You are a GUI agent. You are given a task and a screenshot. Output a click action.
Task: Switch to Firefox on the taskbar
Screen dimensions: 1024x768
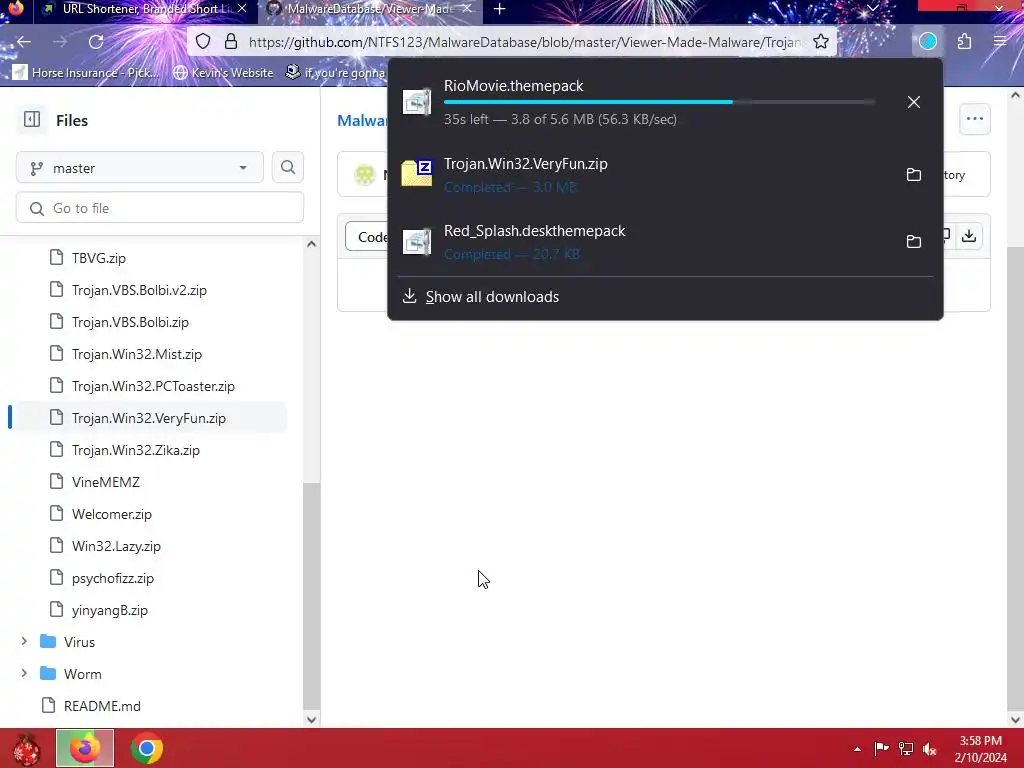coord(85,748)
